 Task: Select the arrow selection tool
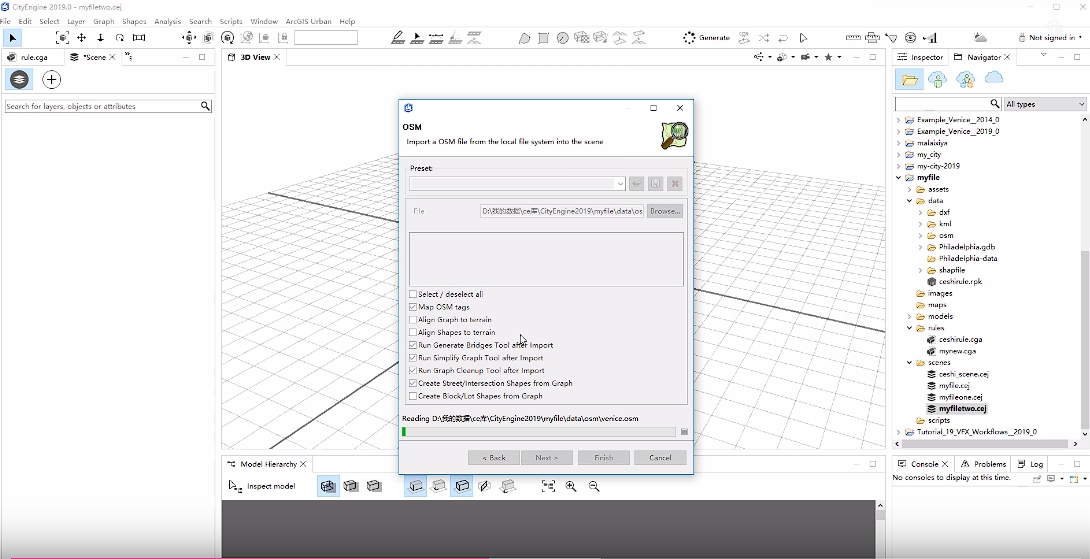tap(13, 38)
